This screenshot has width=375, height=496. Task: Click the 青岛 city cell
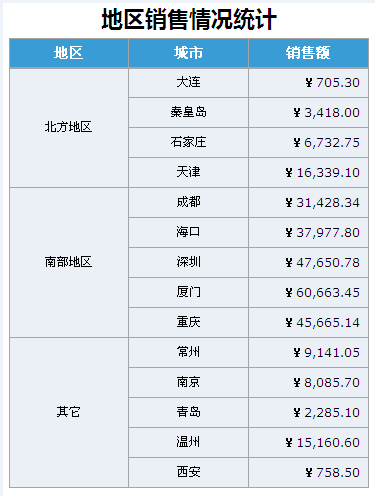[188, 412]
